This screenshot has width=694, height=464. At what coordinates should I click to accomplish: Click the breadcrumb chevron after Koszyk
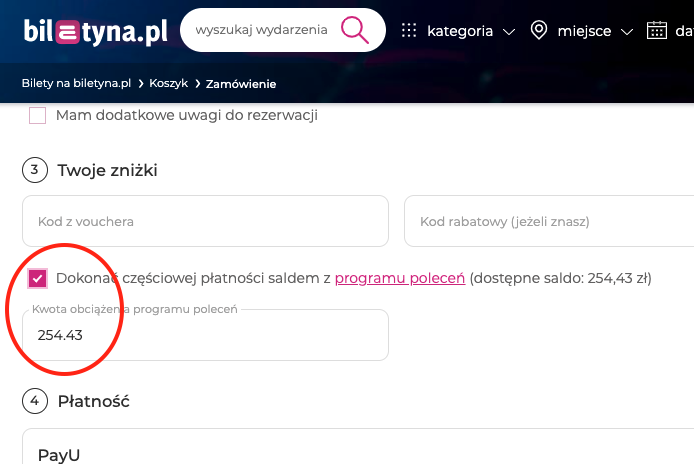(197, 84)
